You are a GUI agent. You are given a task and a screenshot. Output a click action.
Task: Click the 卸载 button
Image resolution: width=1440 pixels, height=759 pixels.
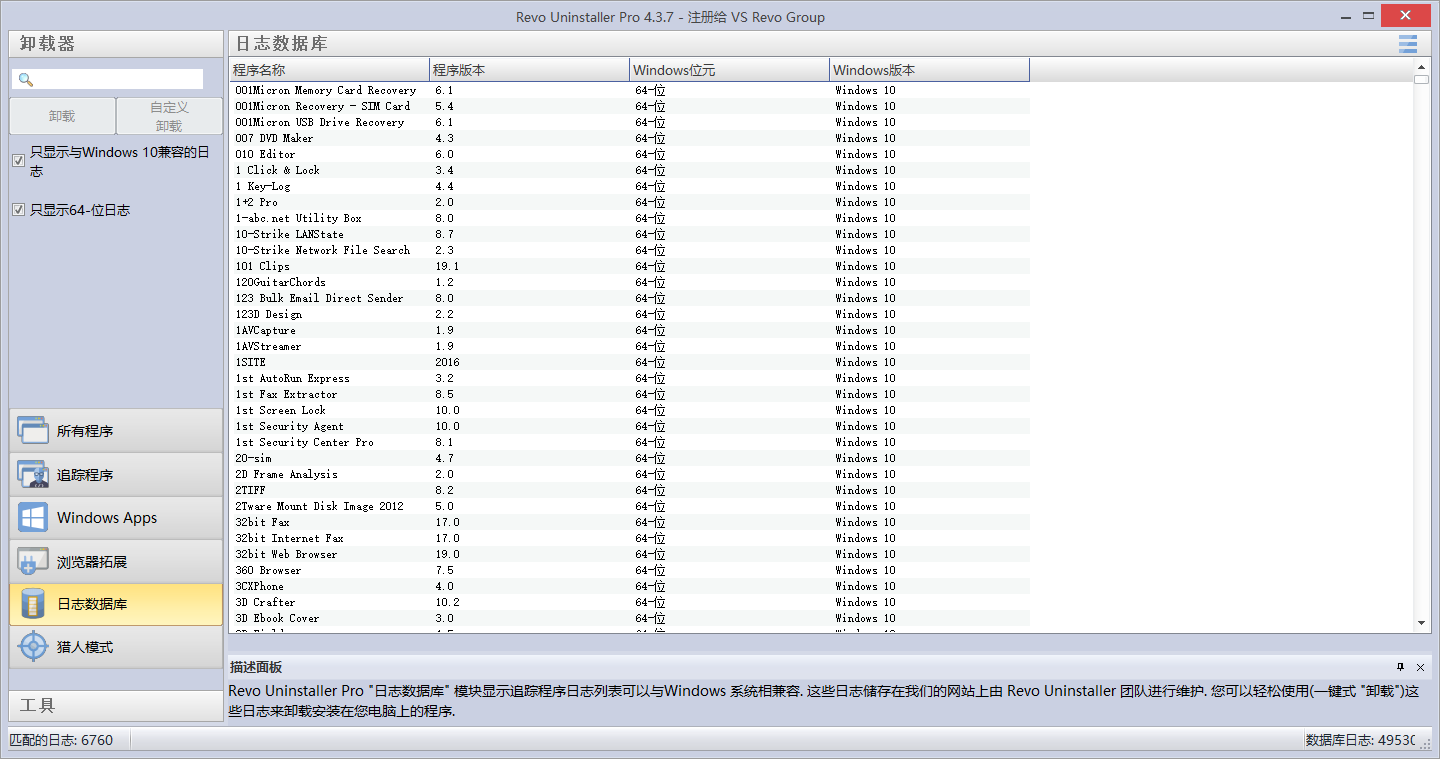[x=62, y=116]
